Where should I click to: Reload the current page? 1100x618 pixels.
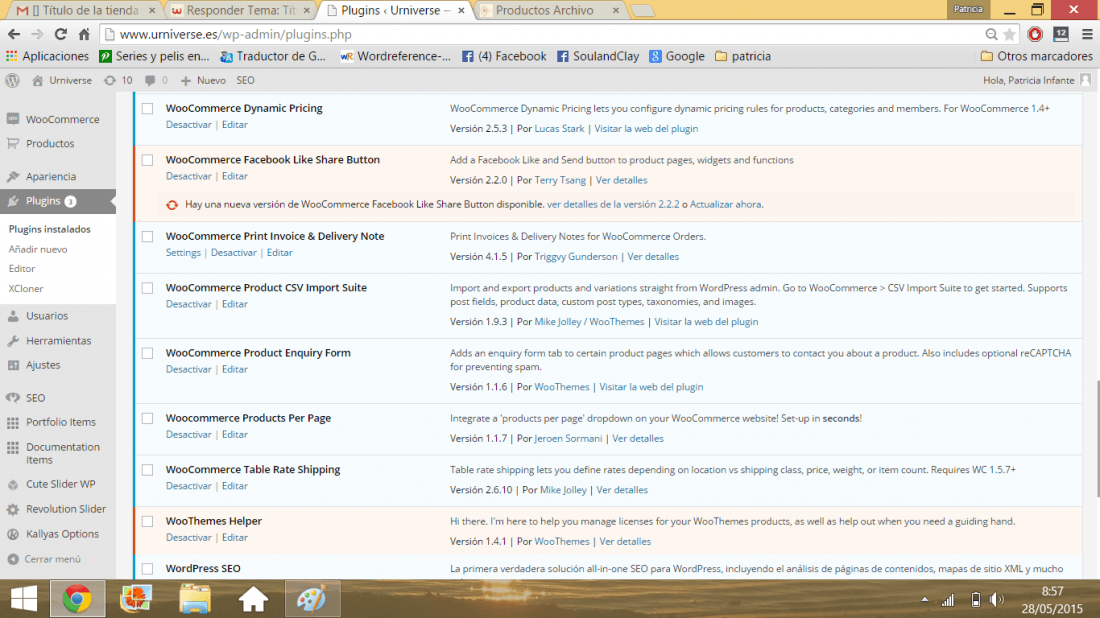[60, 34]
